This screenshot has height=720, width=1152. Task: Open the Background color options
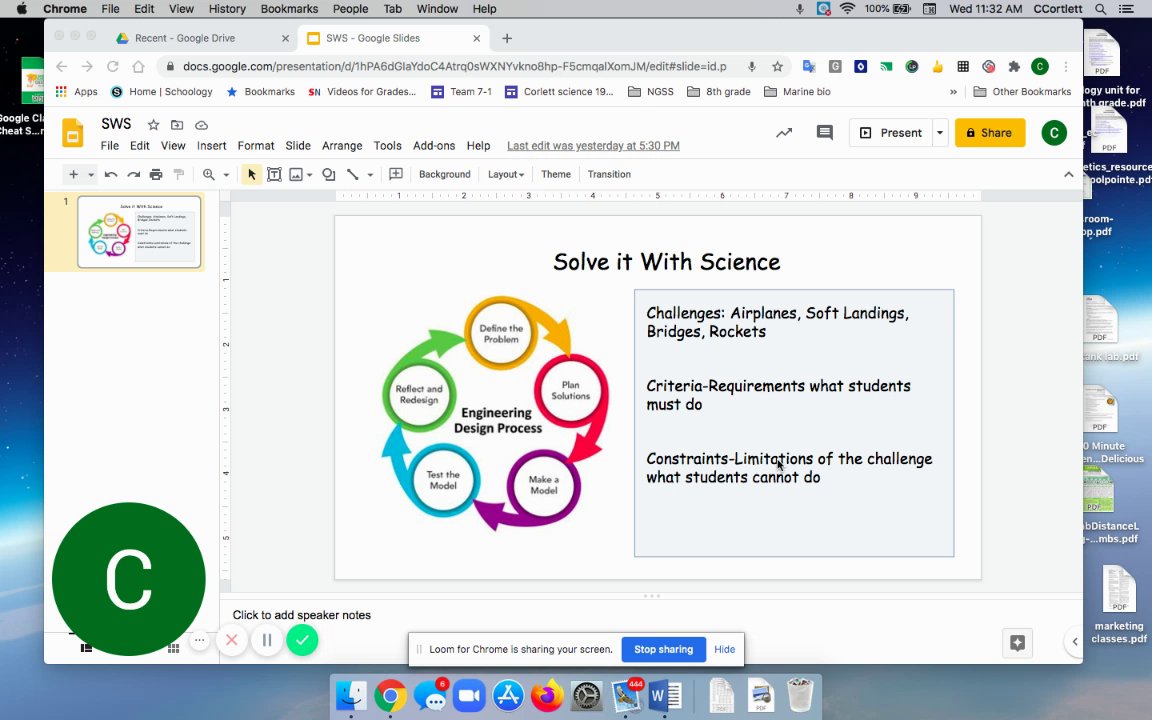click(444, 174)
